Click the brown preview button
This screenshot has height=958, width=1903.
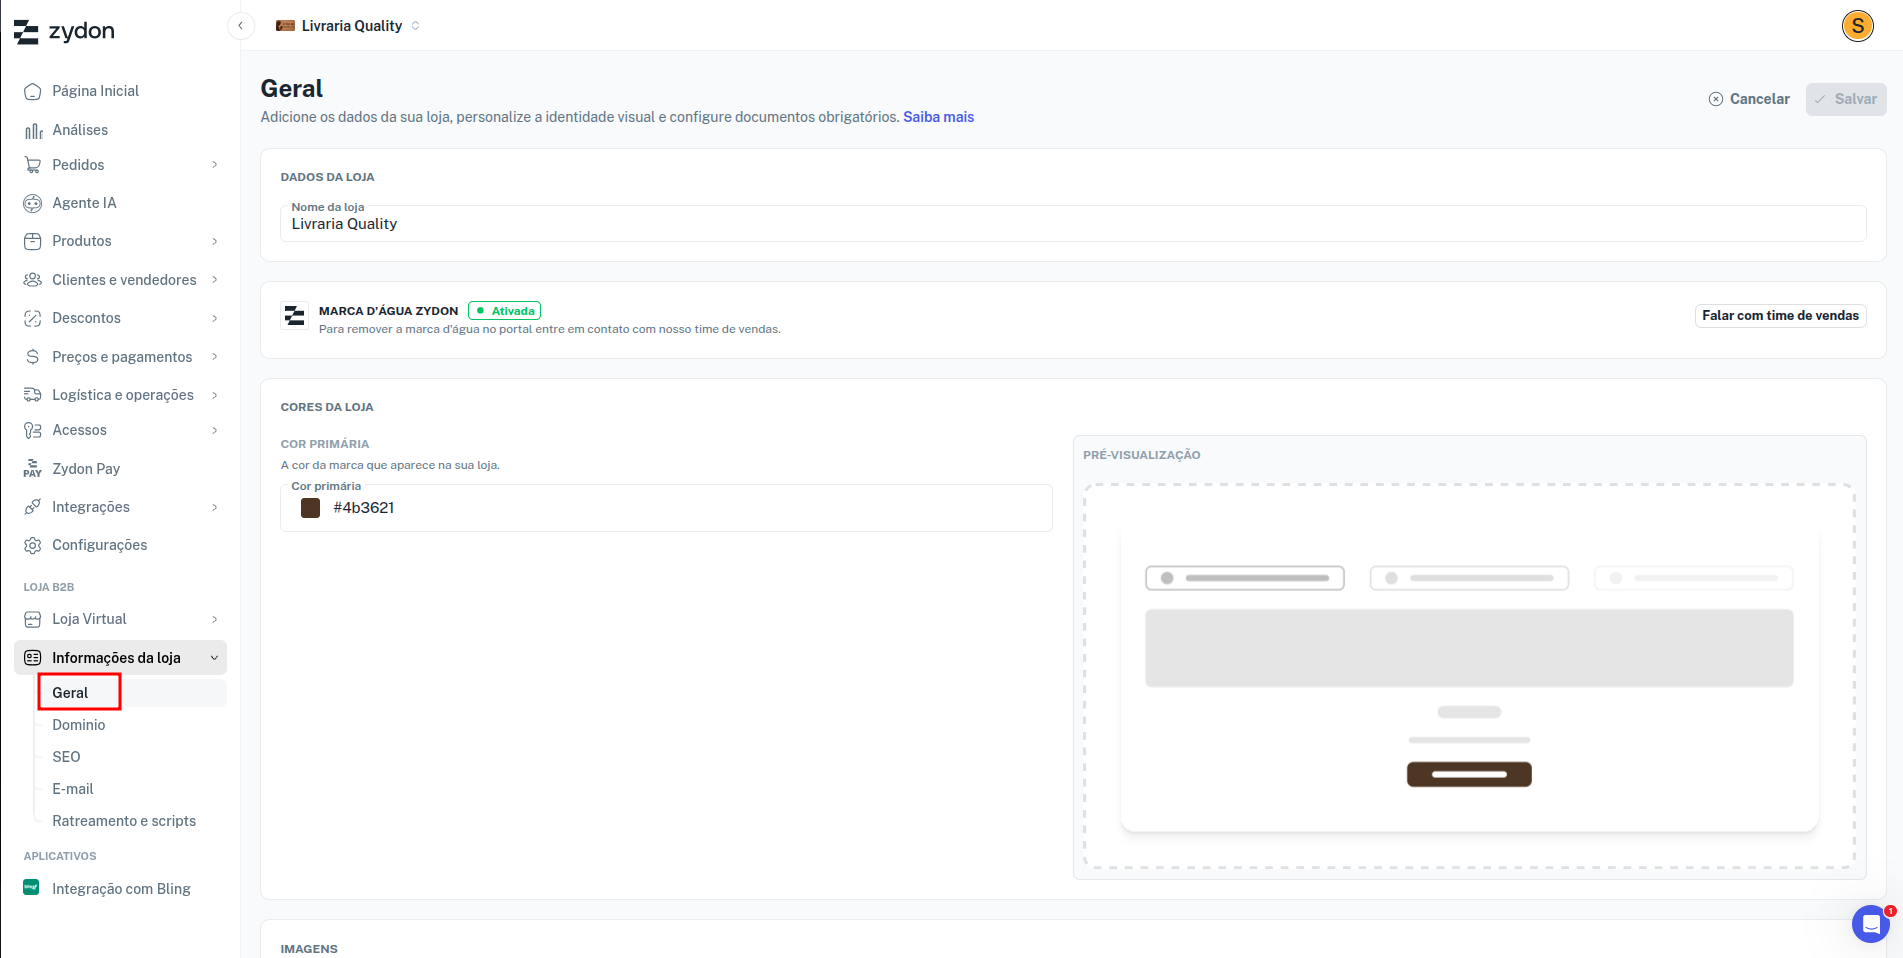click(x=1469, y=774)
